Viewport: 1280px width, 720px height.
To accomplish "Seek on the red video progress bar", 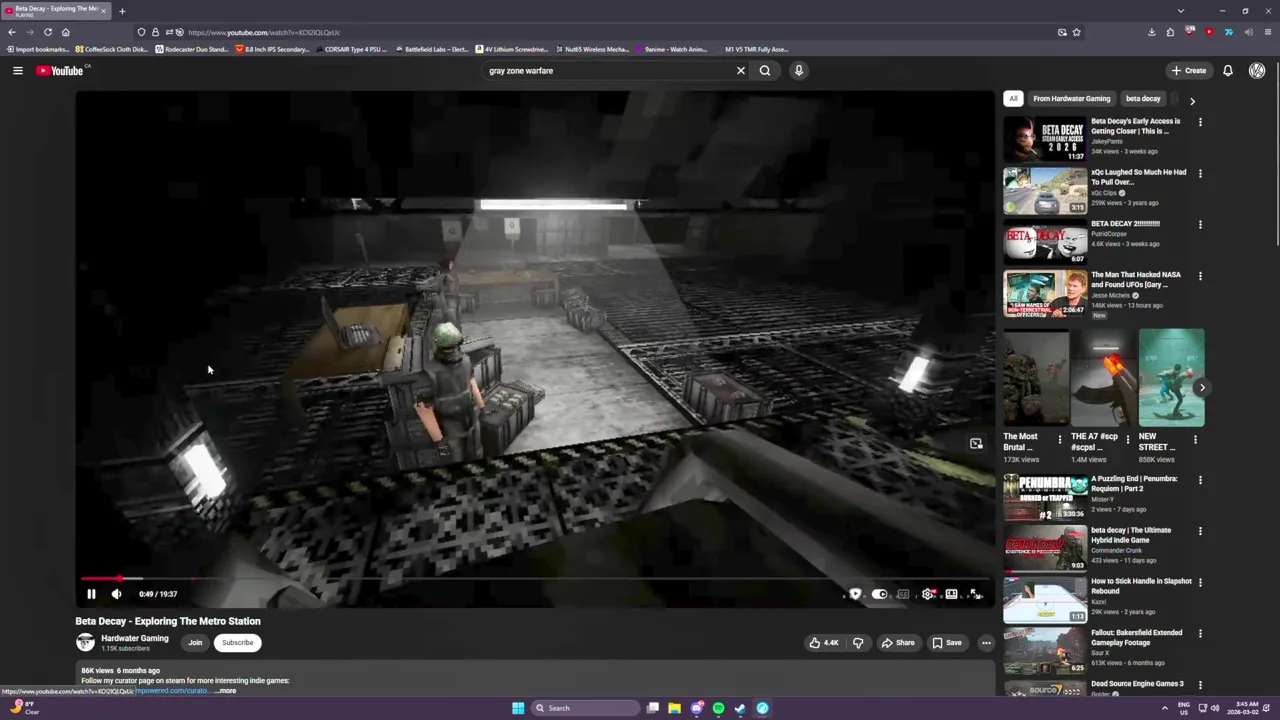I will pos(535,578).
